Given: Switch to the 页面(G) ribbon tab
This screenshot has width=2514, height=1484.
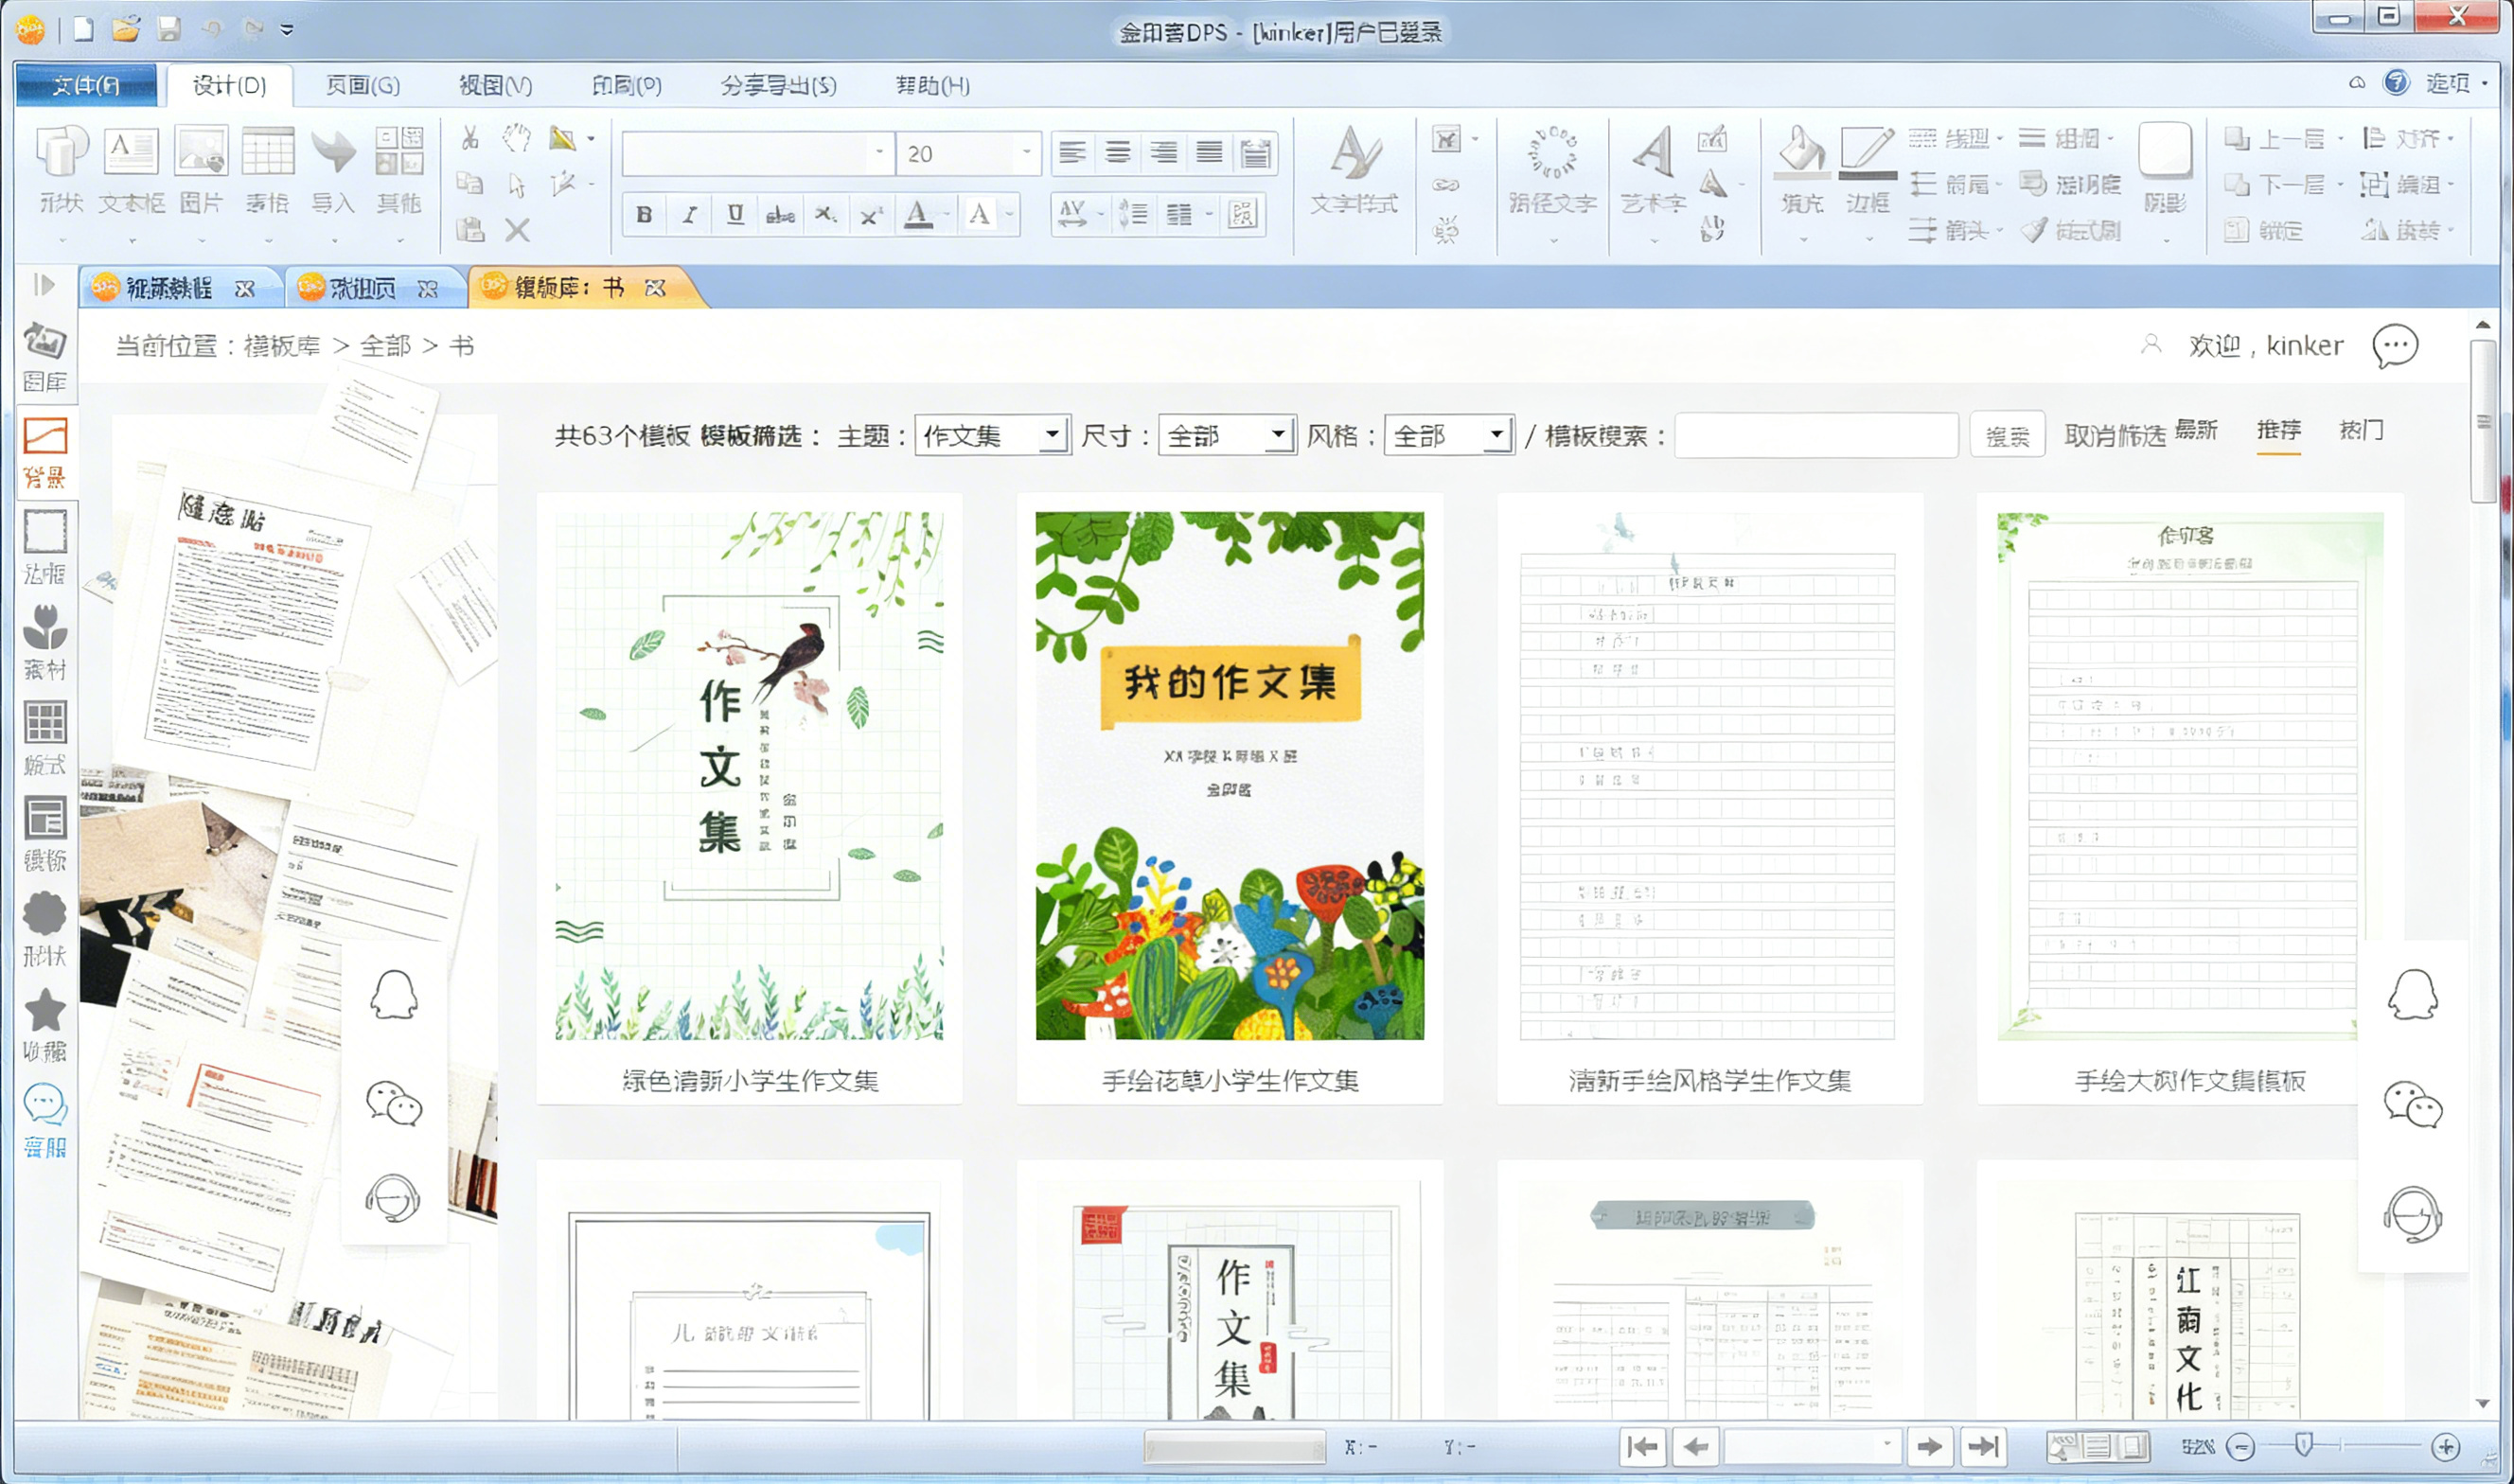Looking at the screenshot, I should (362, 86).
